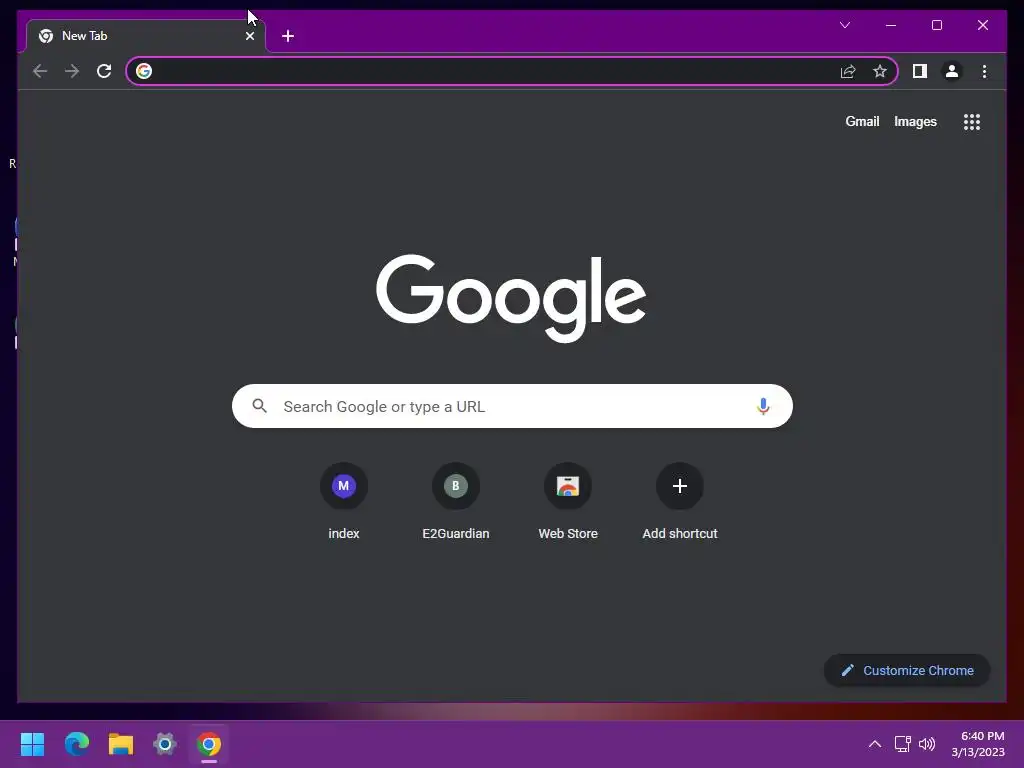This screenshot has height=768, width=1024.
Task: Show hidden tray icons chevron
Action: [874, 744]
